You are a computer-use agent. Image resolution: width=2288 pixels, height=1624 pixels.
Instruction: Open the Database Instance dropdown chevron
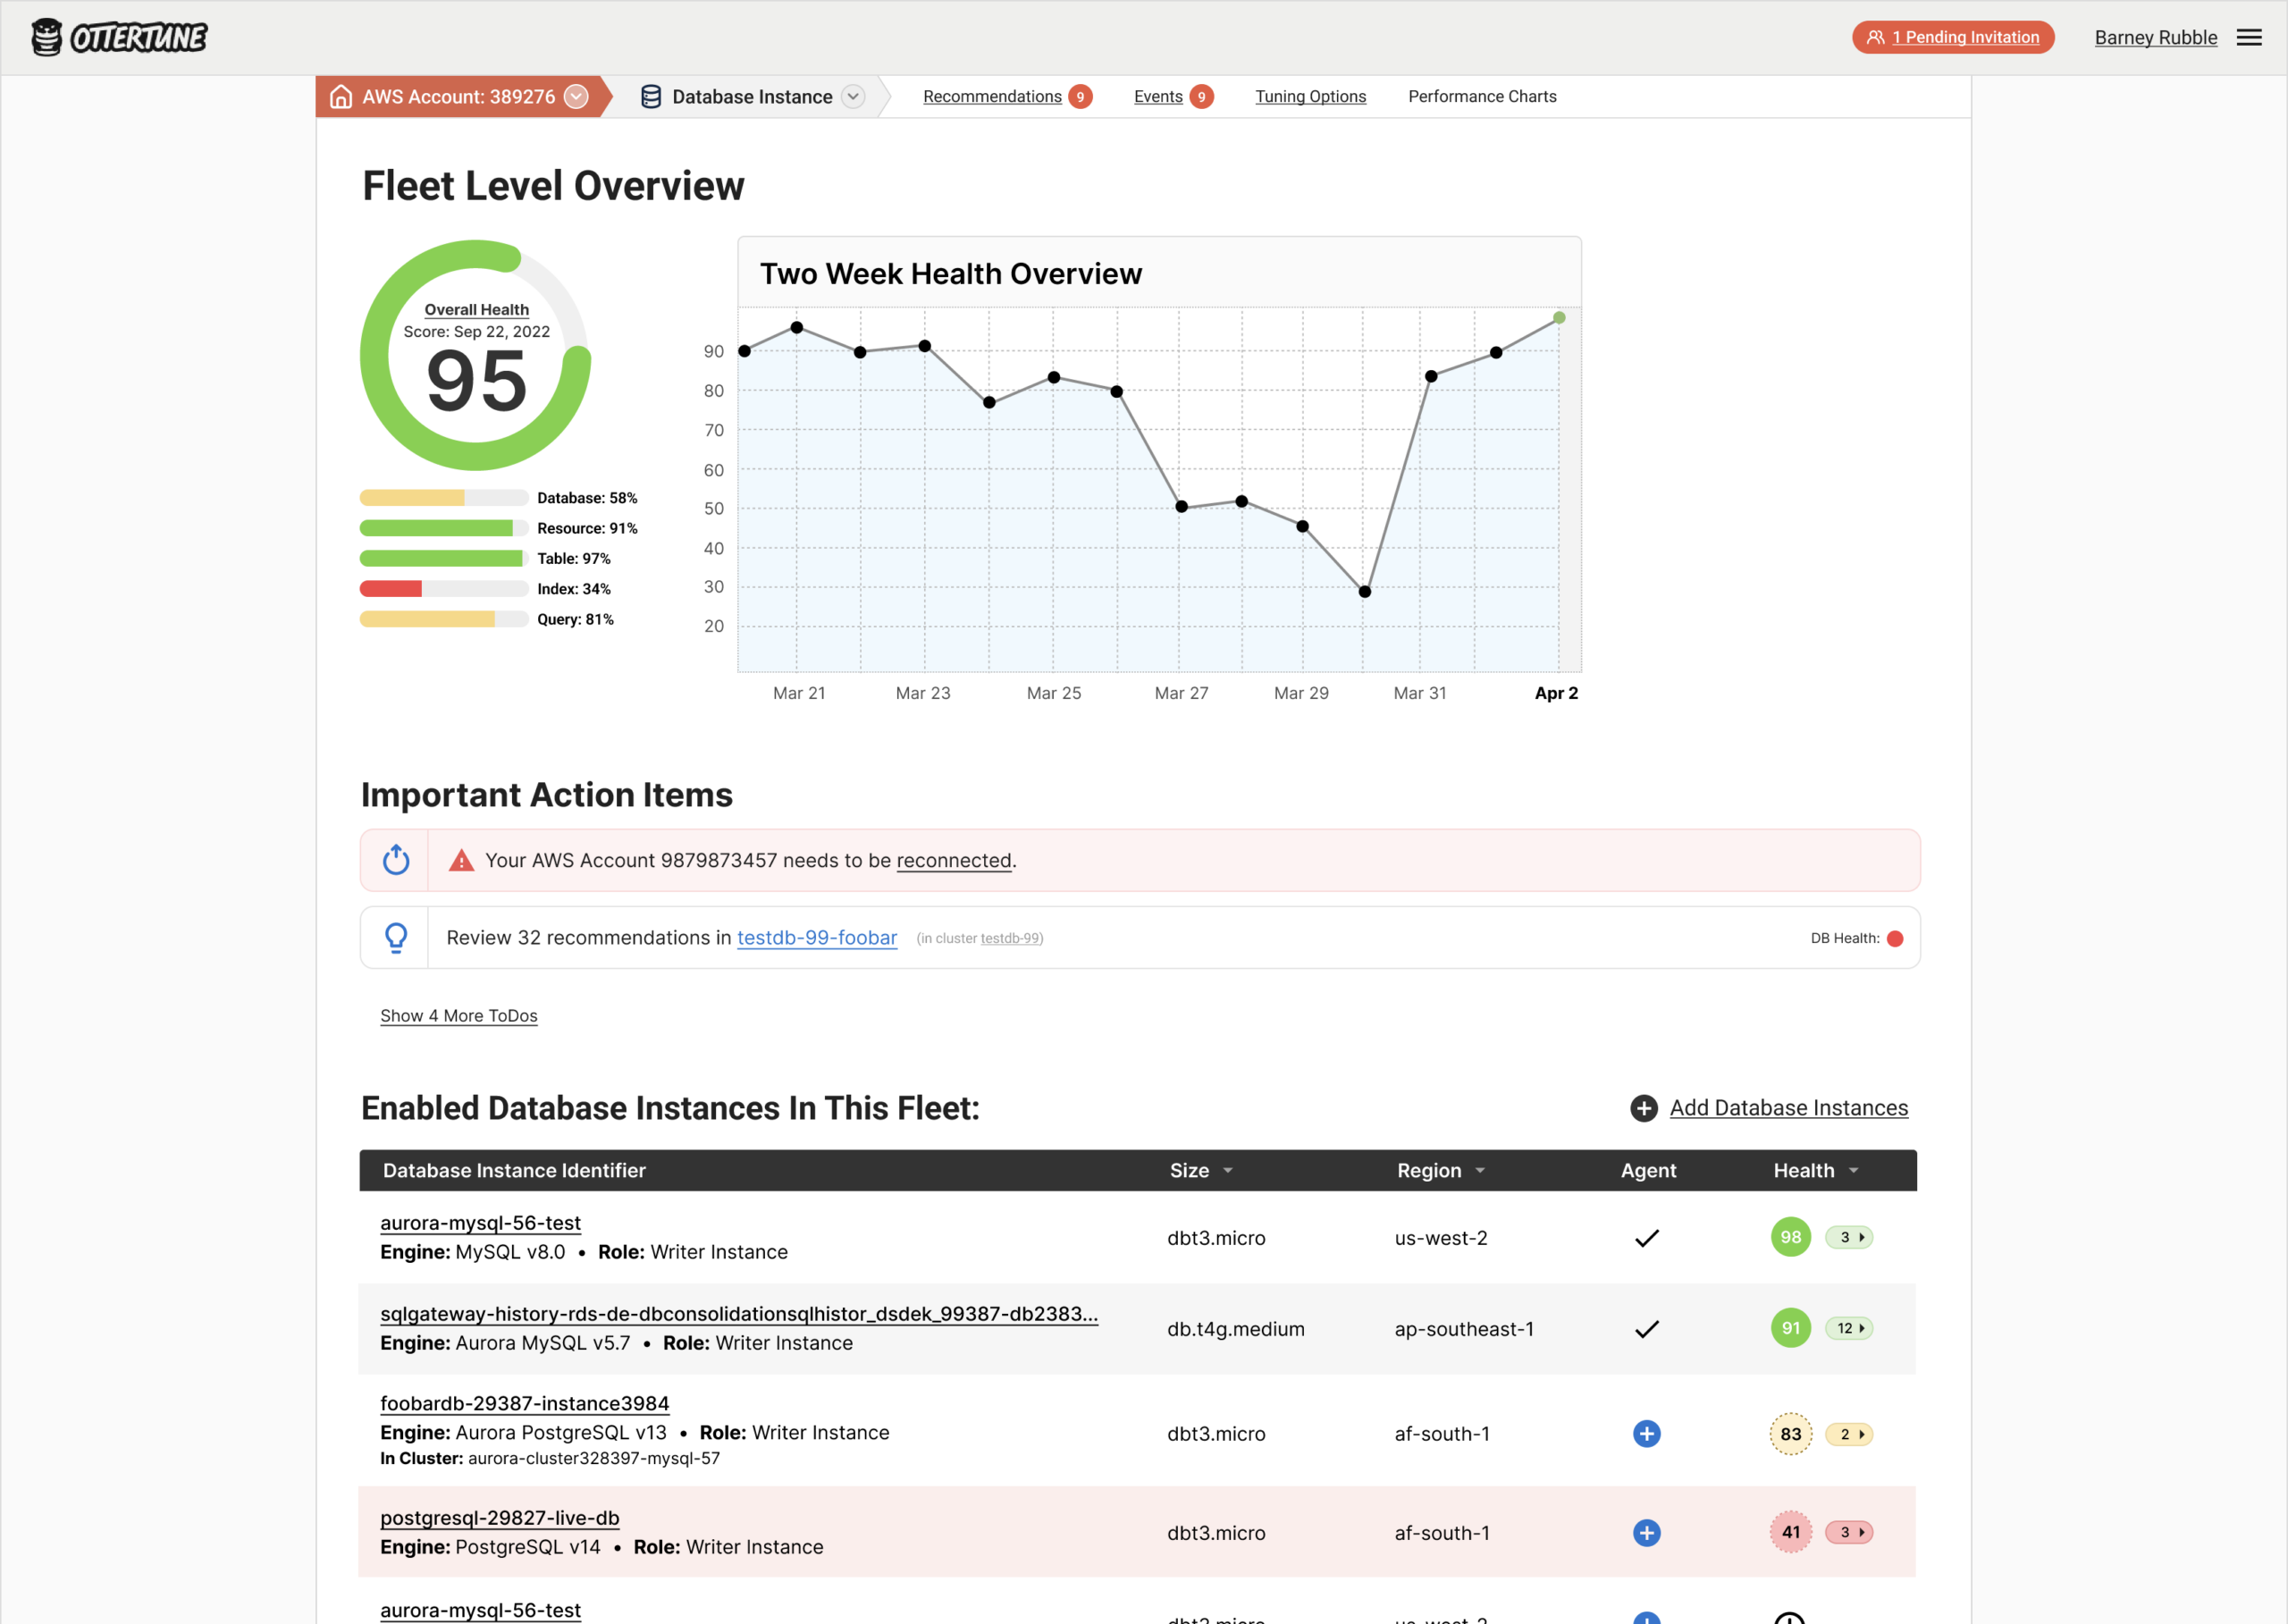[853, 96]
